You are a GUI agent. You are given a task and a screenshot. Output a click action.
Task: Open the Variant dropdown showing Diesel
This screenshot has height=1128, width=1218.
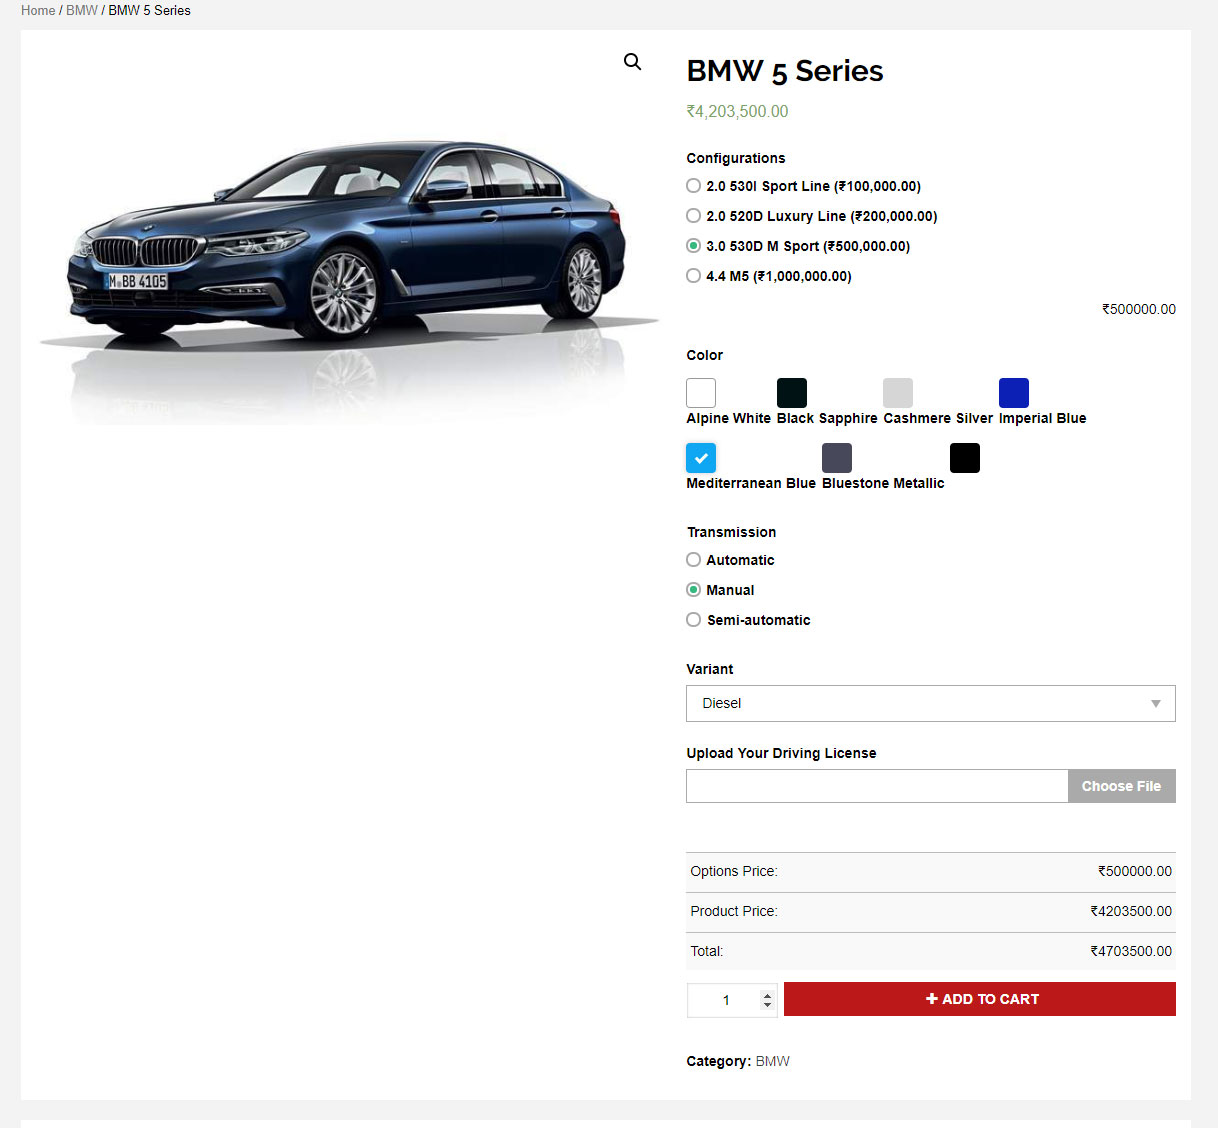coord(931,703)
